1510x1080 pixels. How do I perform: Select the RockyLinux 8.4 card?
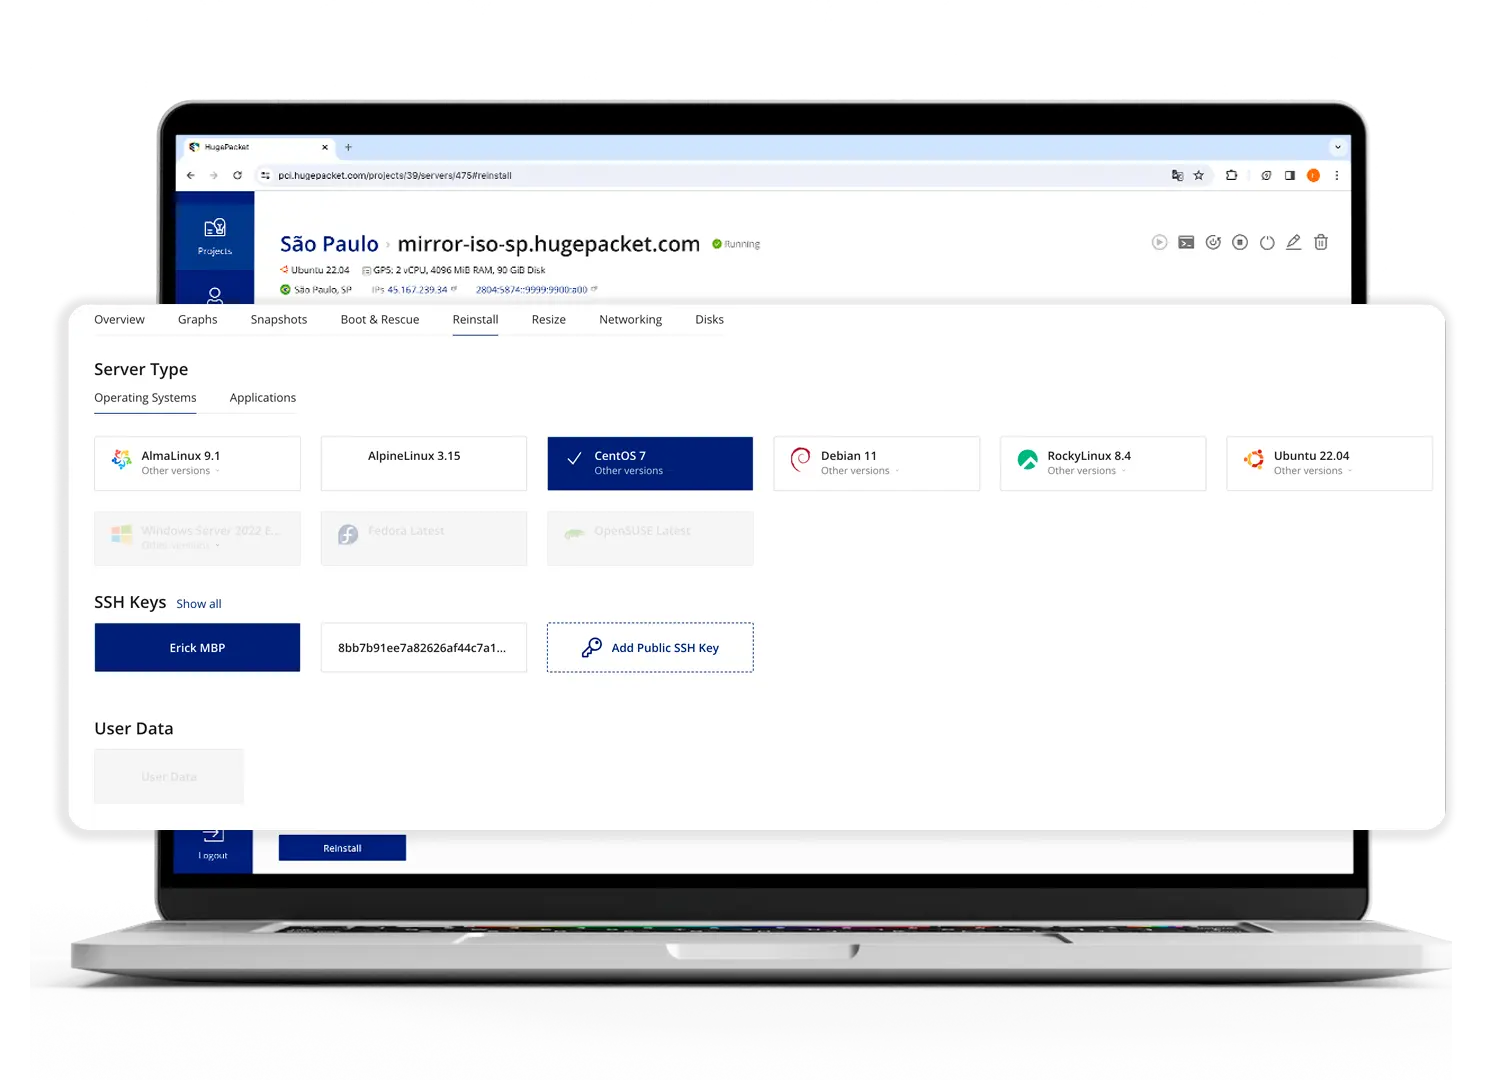coord(1103,463)
